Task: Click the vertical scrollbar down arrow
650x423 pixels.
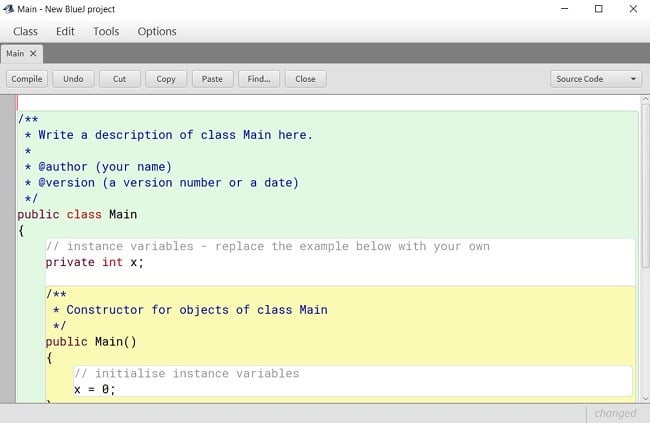Action: point(645,399)
